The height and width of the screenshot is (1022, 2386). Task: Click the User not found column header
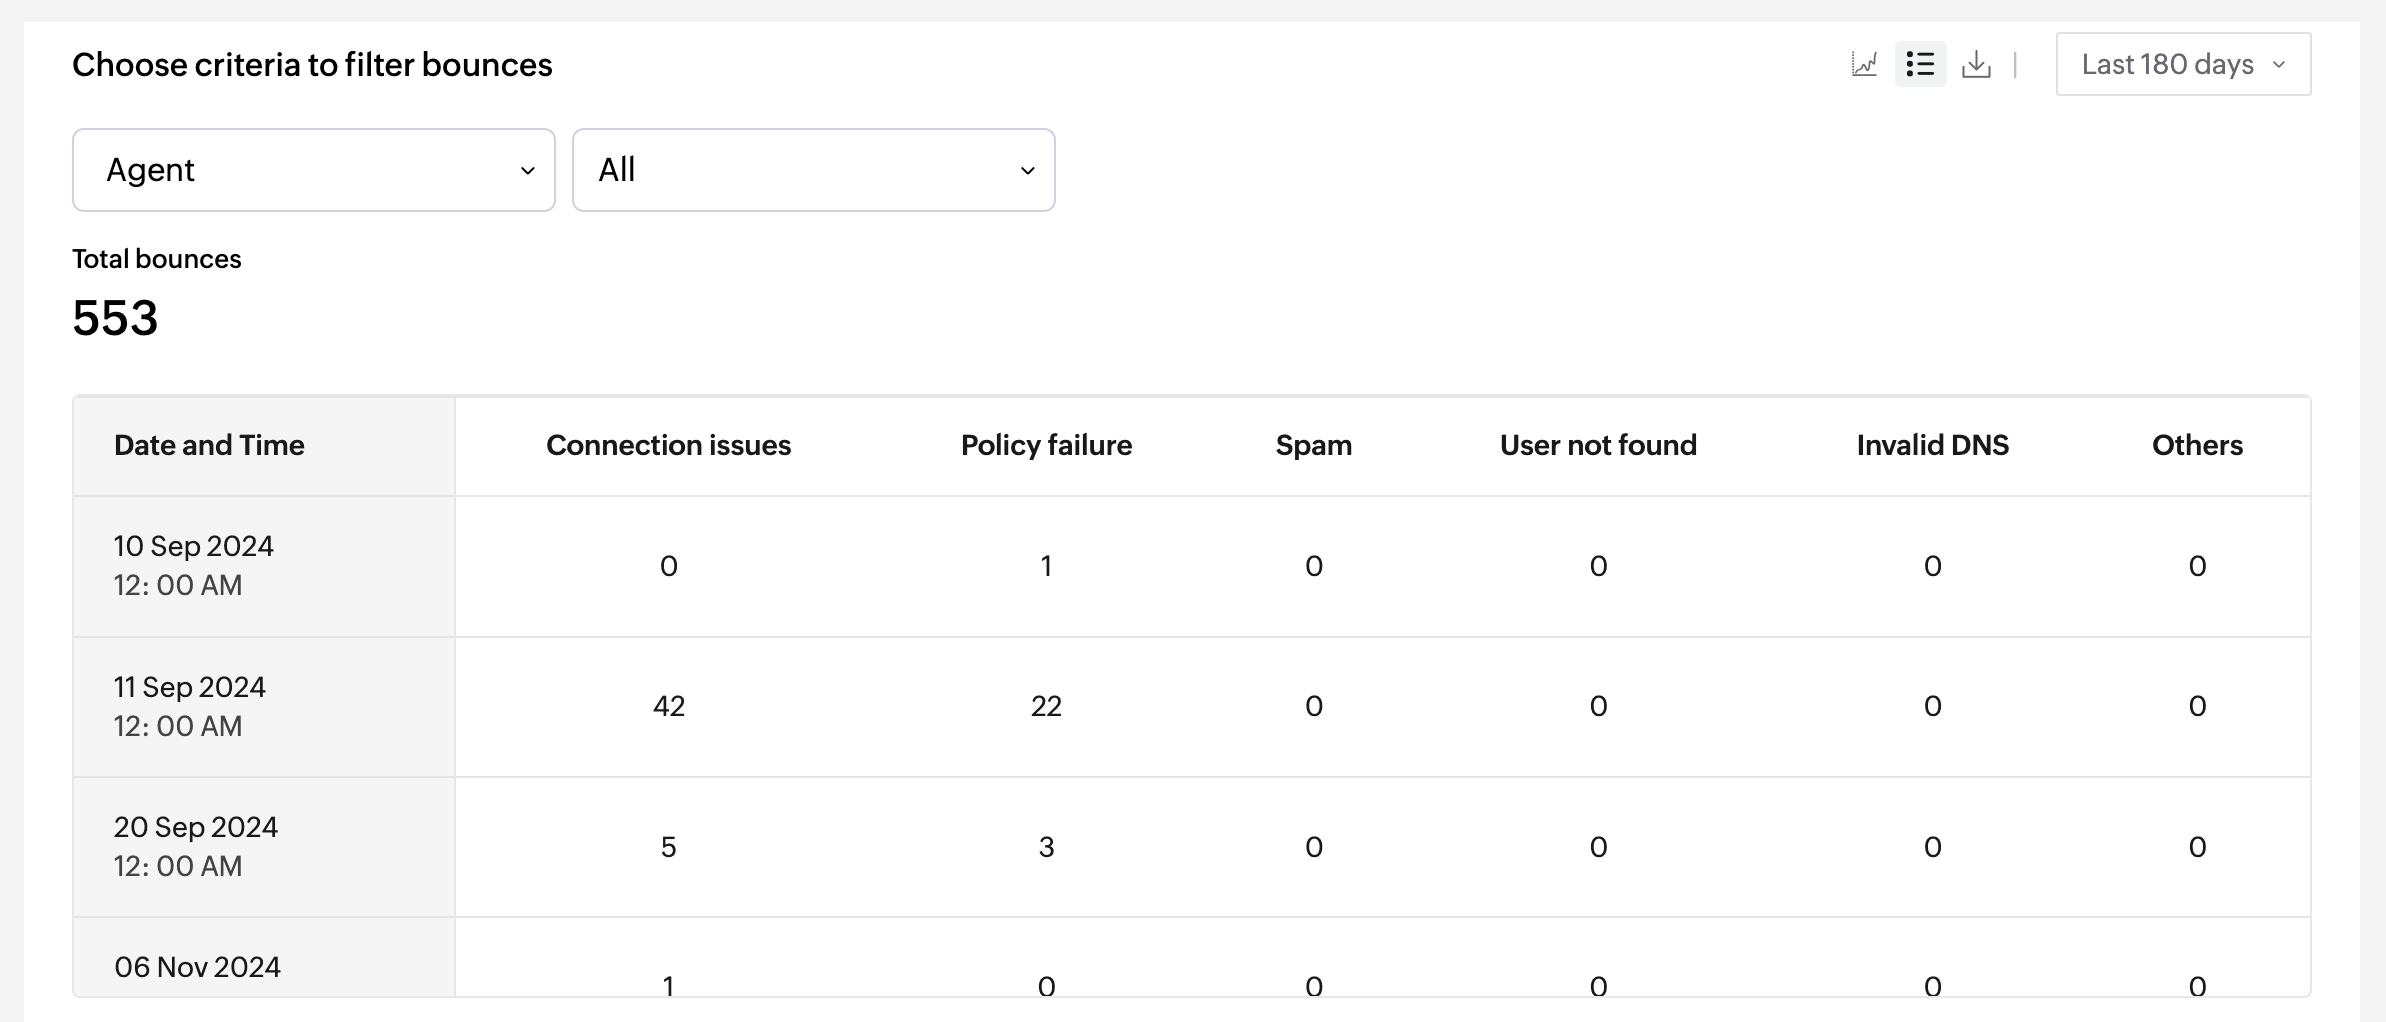click(1597, 445)
